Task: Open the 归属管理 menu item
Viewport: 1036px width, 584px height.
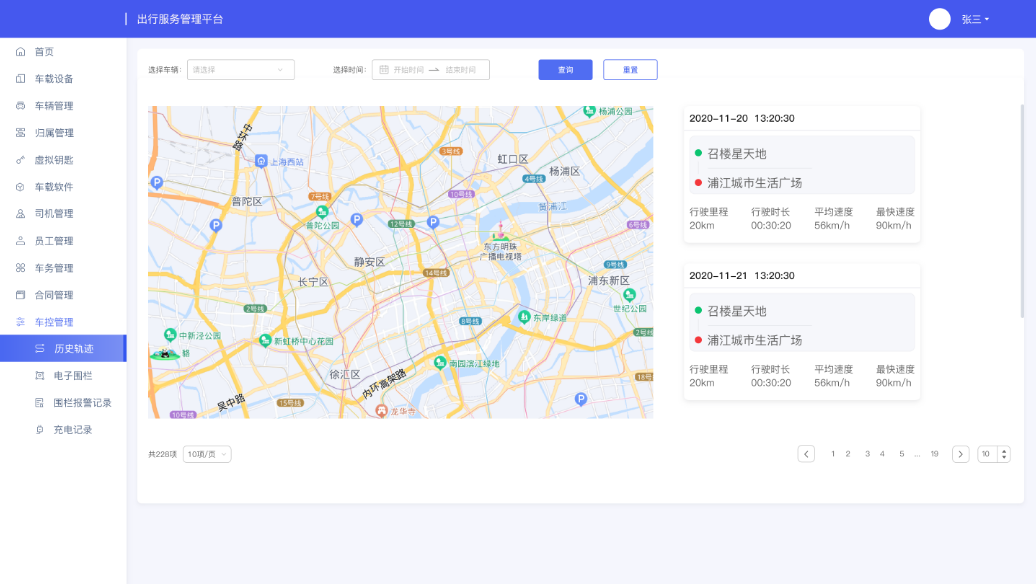Action: point(63,133)
